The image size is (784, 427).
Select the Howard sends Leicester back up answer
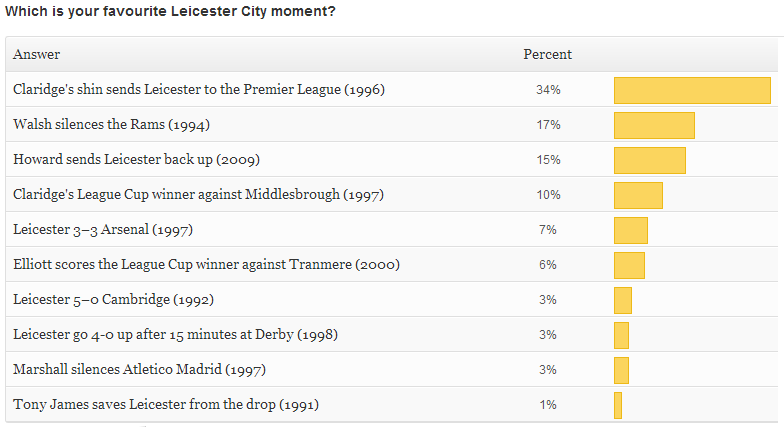tap(136, 160)
